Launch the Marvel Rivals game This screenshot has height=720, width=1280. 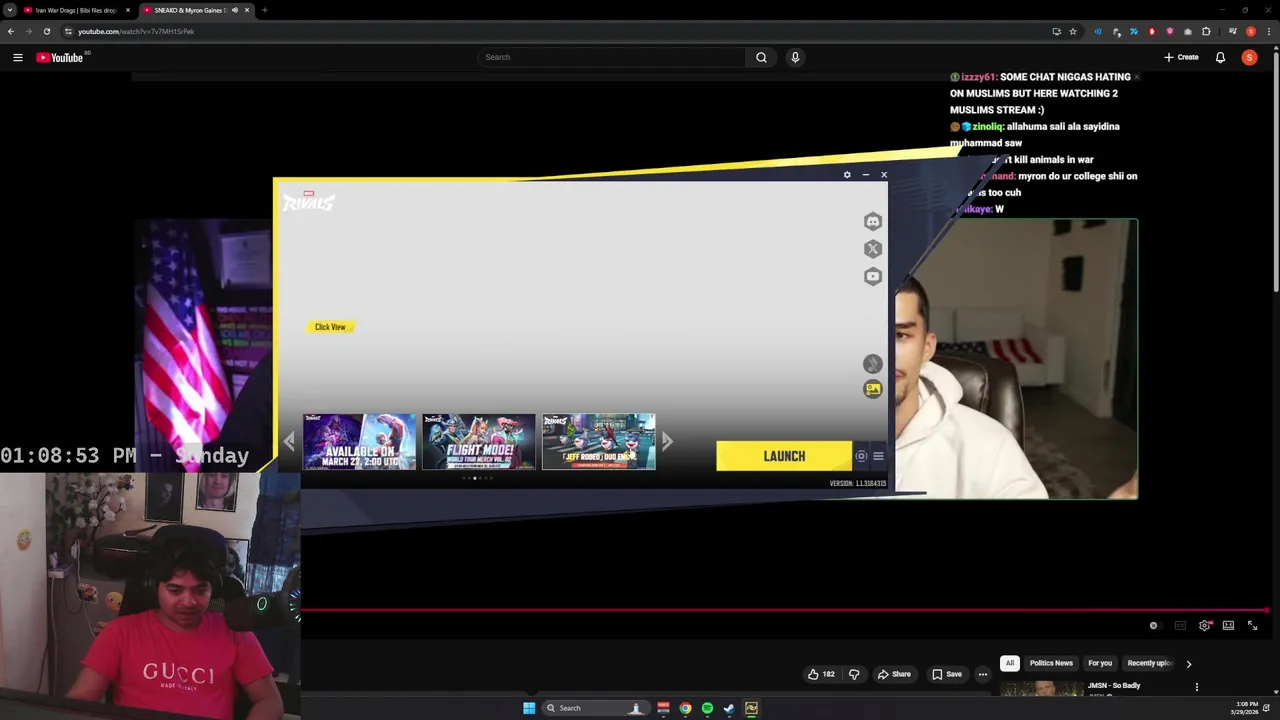(784, 456)
